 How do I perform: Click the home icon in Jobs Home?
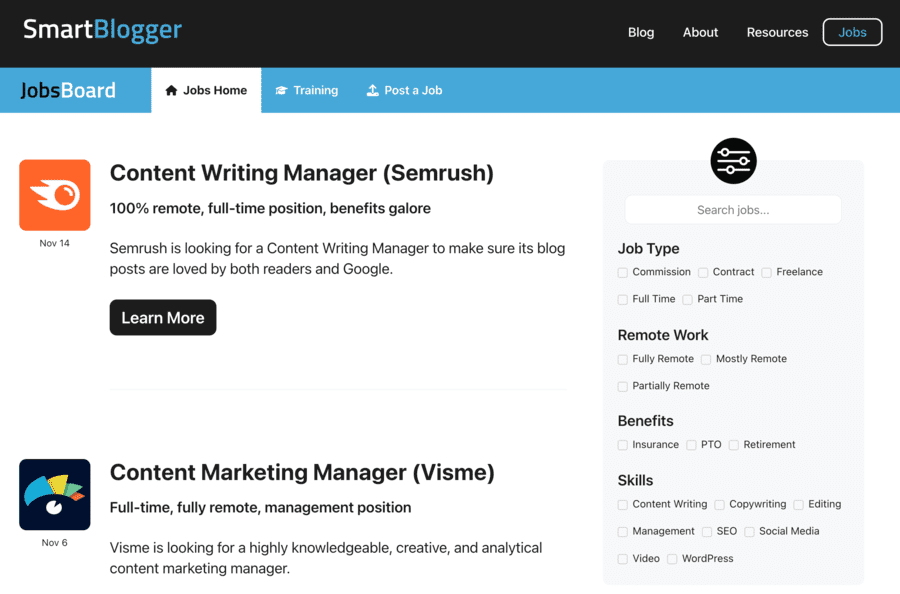[x=171, y=91]
